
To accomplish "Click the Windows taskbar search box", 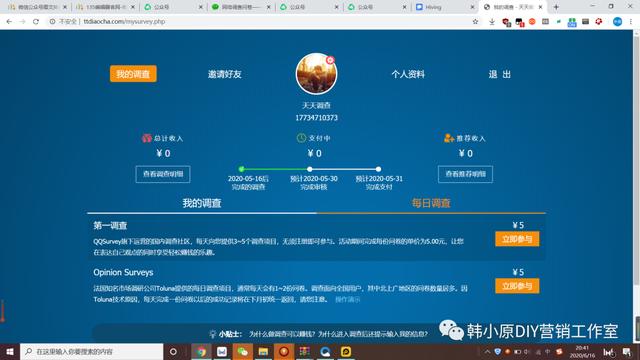I will coord(92,351).
